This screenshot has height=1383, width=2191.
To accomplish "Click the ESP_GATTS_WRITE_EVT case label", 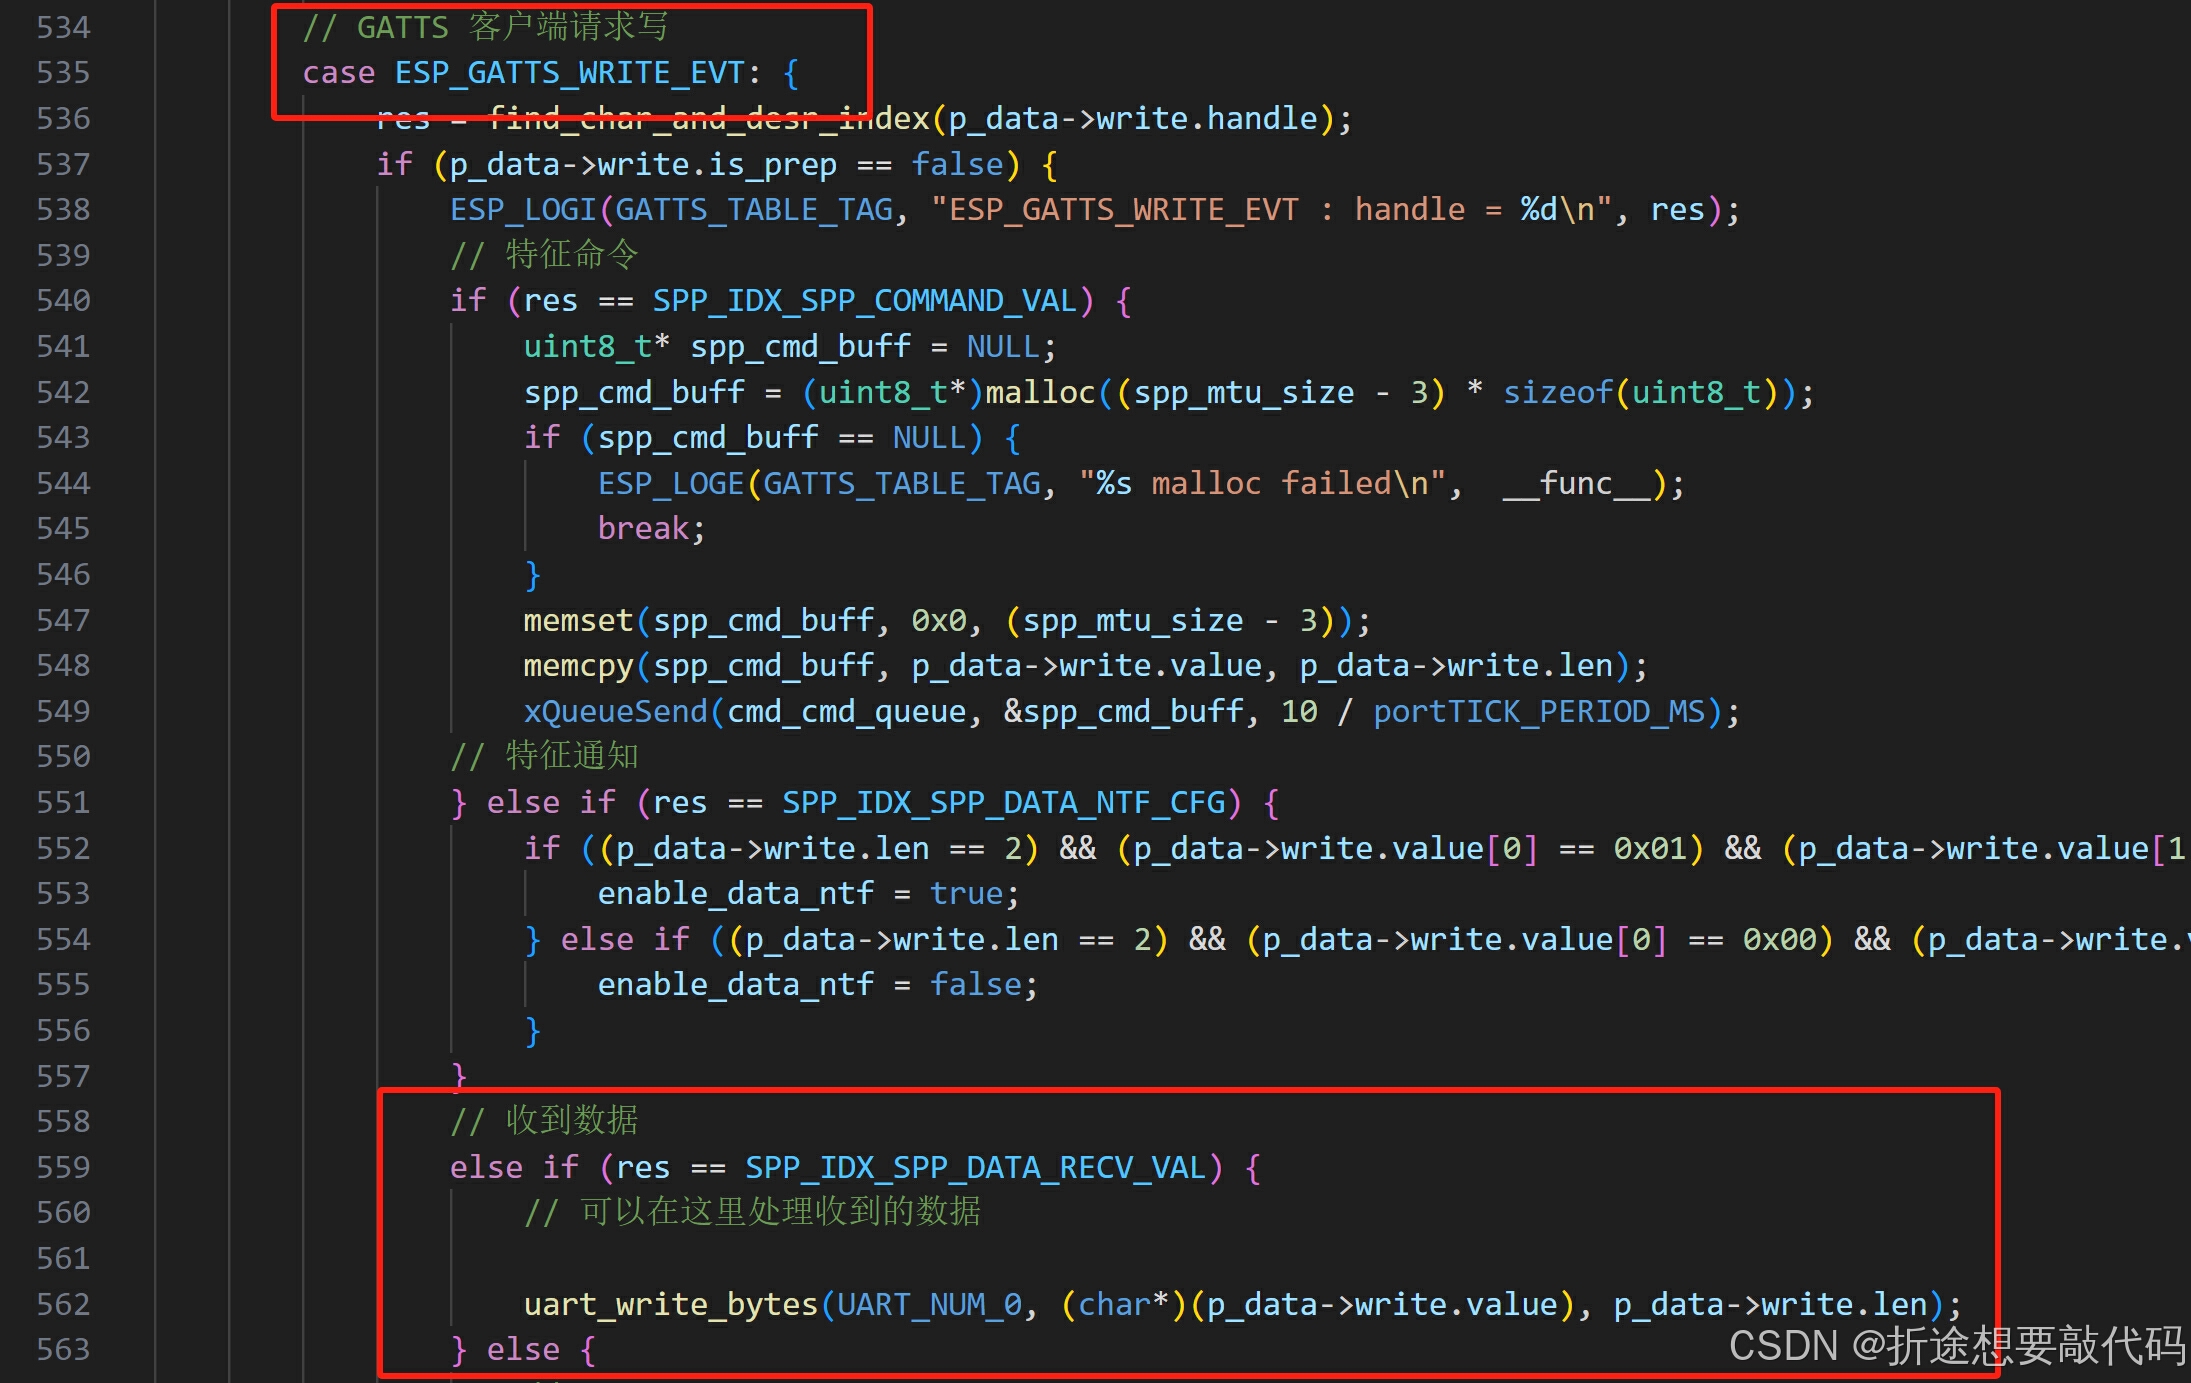I will coord(569,72).
